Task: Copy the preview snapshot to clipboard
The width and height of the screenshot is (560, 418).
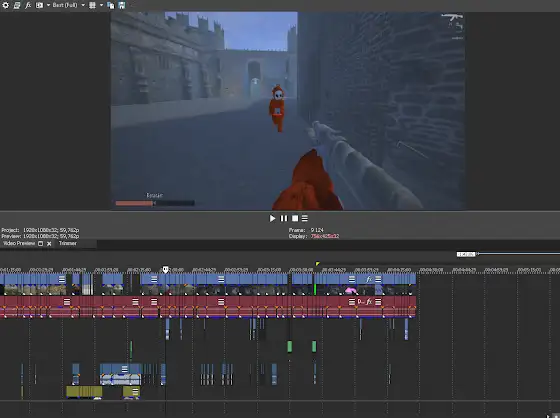Action: point(111,5)
